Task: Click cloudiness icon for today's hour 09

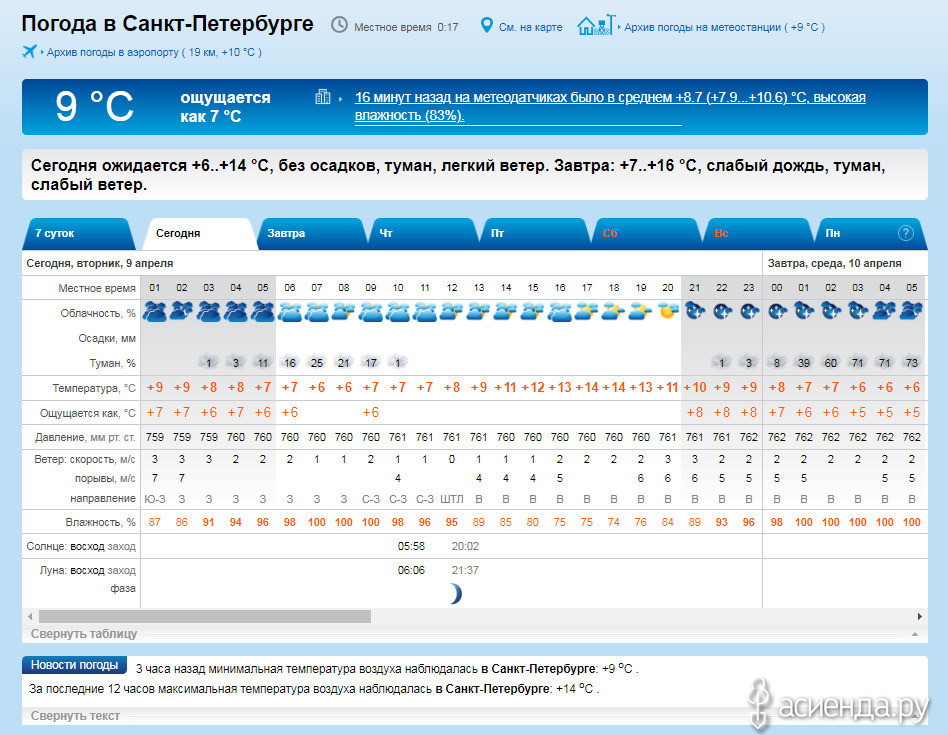Action: [x=371, y=311]
